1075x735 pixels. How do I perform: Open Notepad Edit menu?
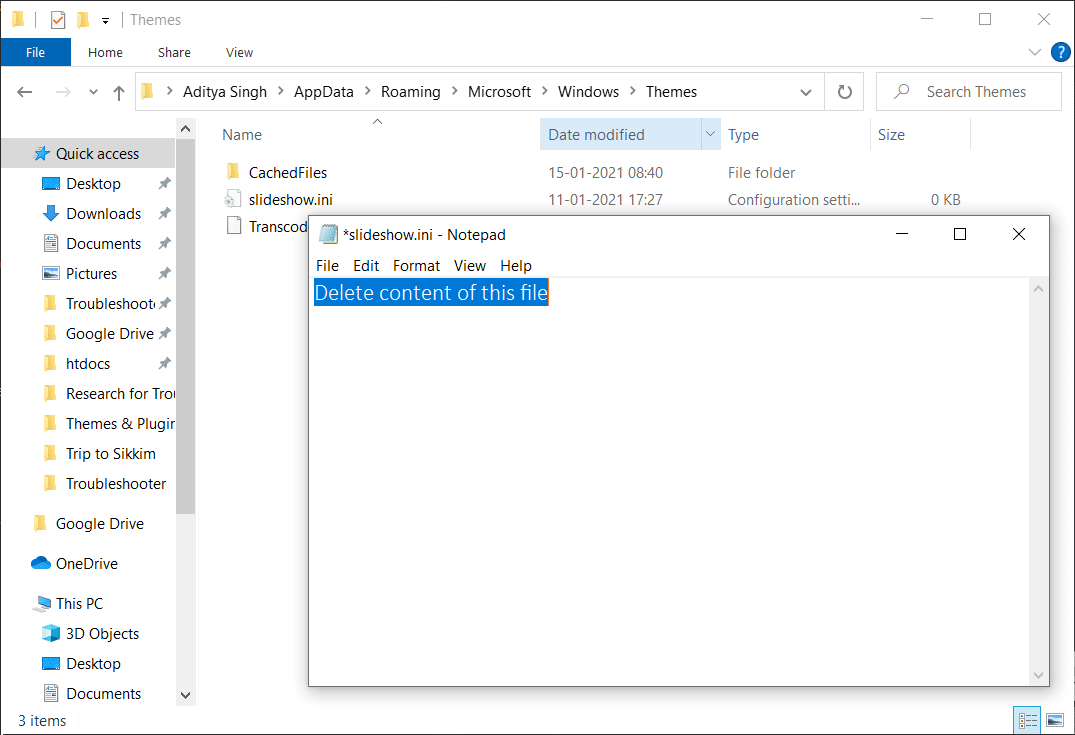tap(366, 266)
